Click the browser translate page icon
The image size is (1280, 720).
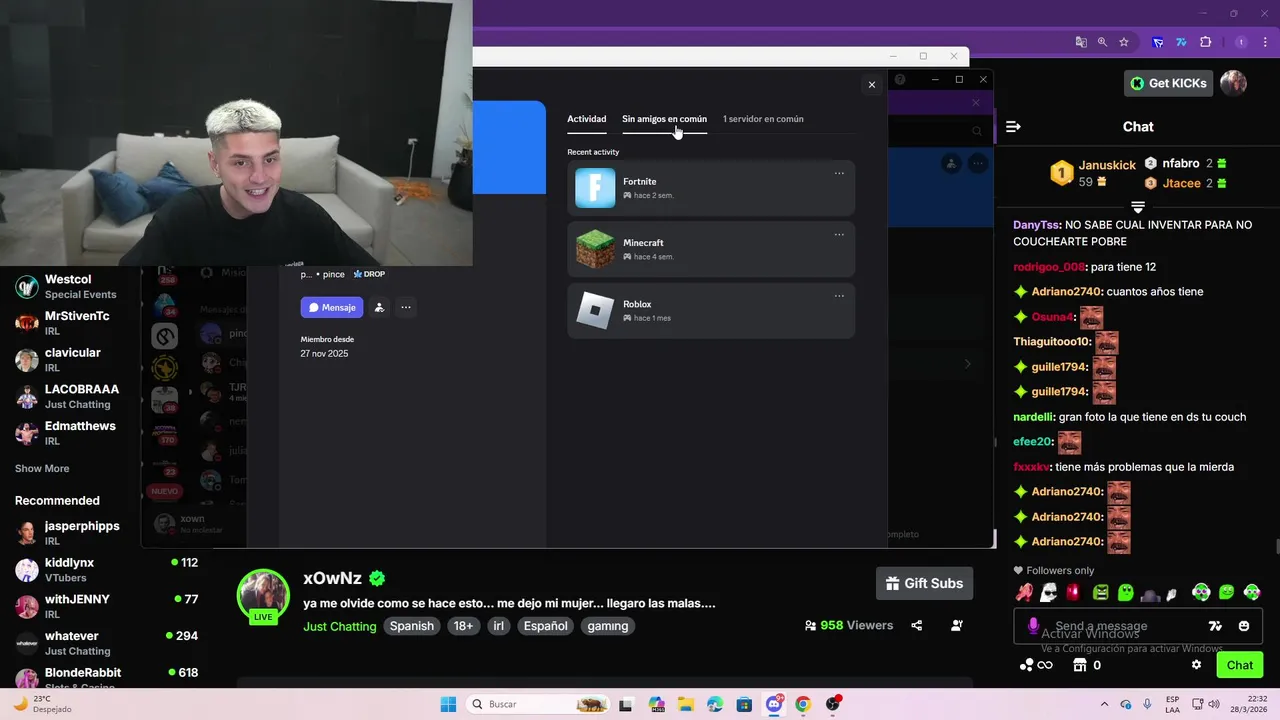pos(1081,42)
